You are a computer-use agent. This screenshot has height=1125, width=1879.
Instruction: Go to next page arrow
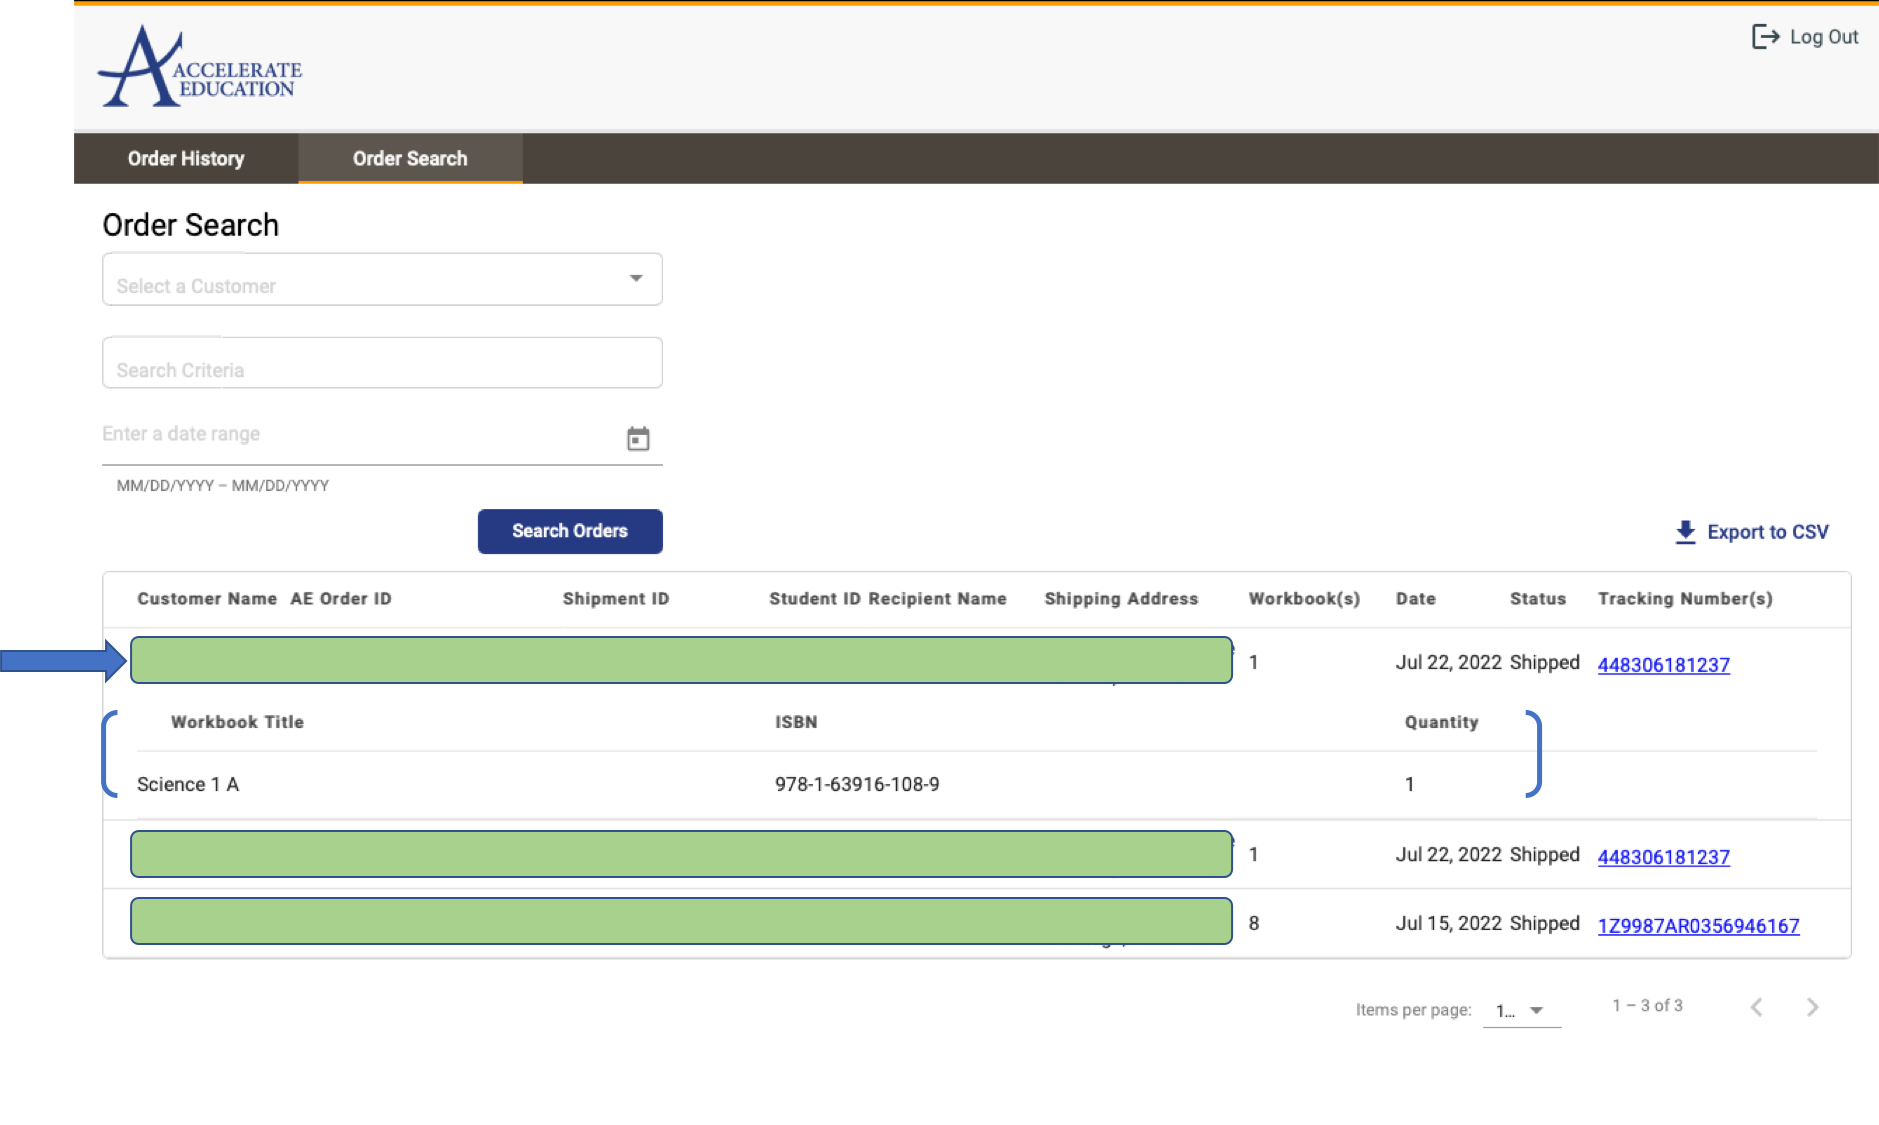tap(1812, 1007)
